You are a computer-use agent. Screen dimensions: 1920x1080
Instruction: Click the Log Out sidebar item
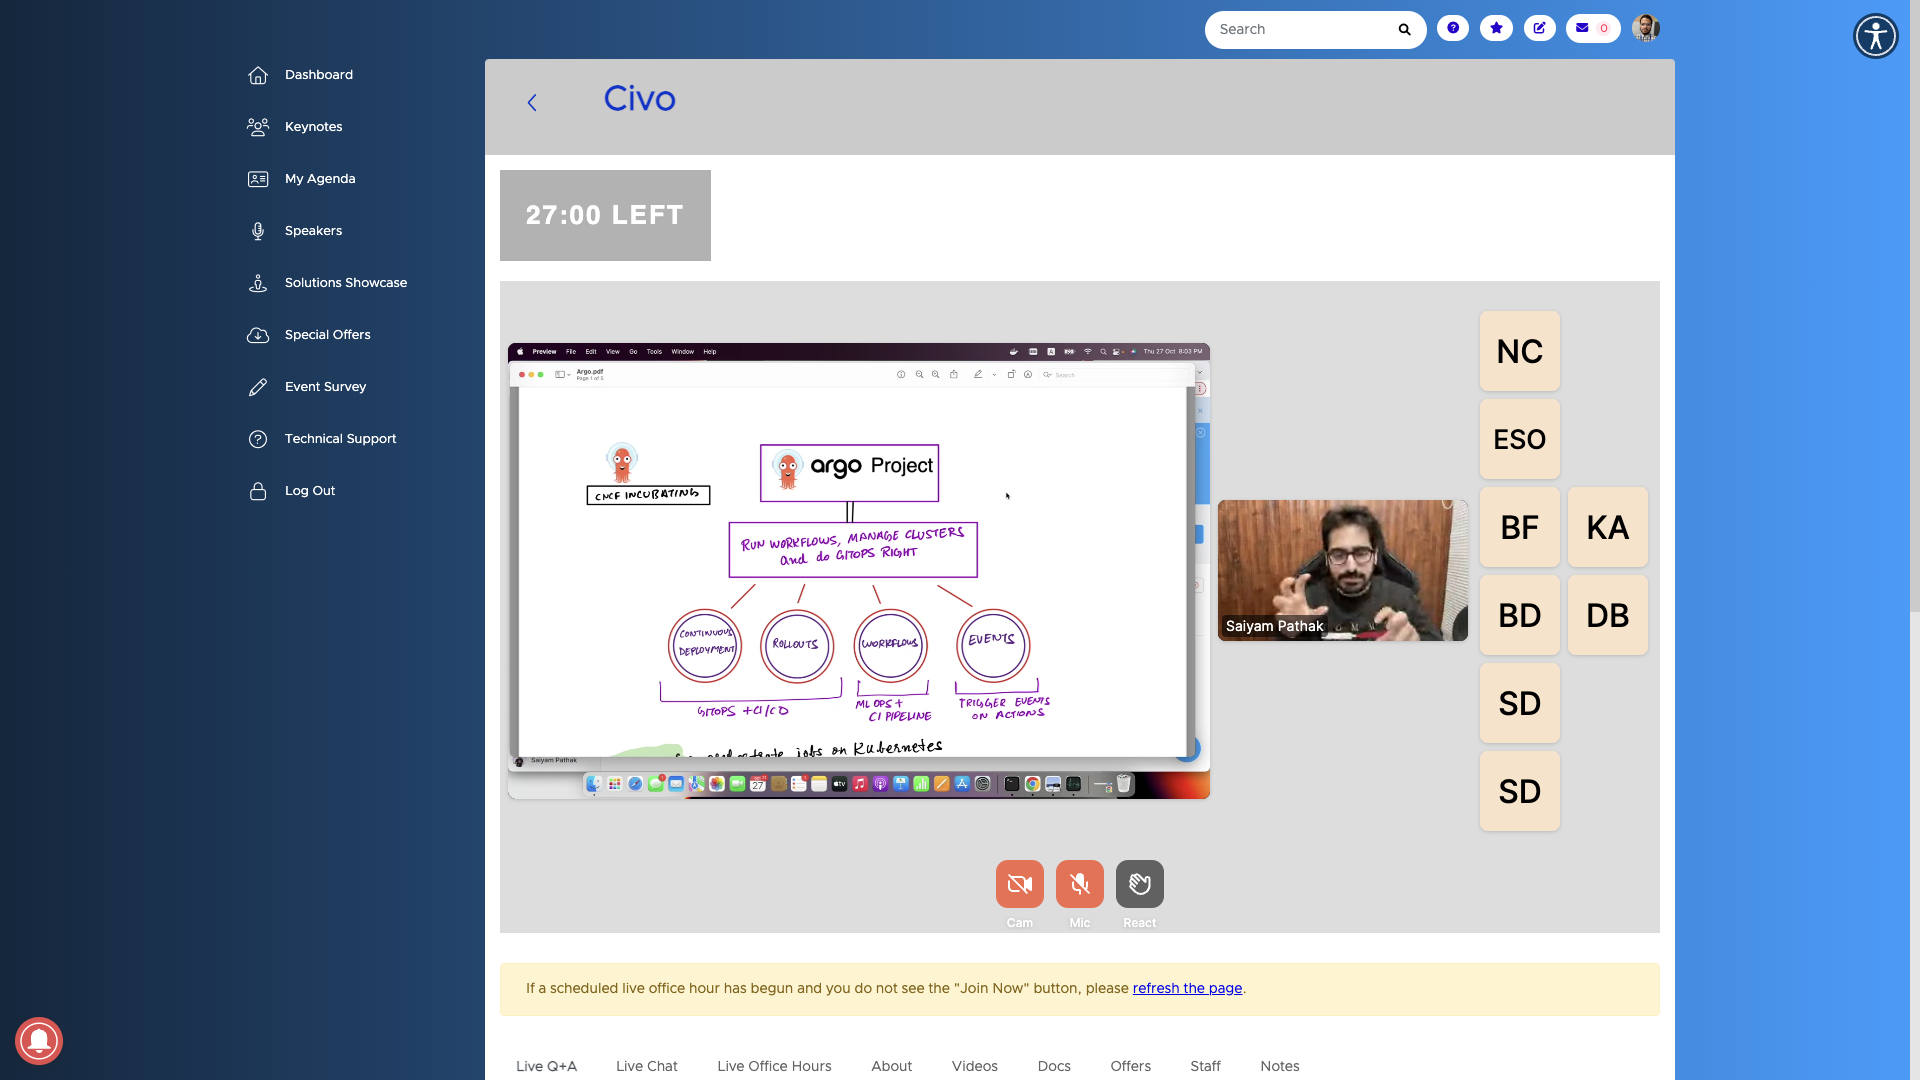pos(310,491)
